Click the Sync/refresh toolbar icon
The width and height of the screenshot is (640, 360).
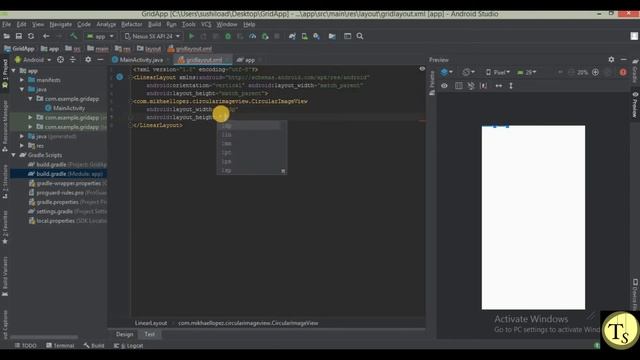tap(31, 36)
